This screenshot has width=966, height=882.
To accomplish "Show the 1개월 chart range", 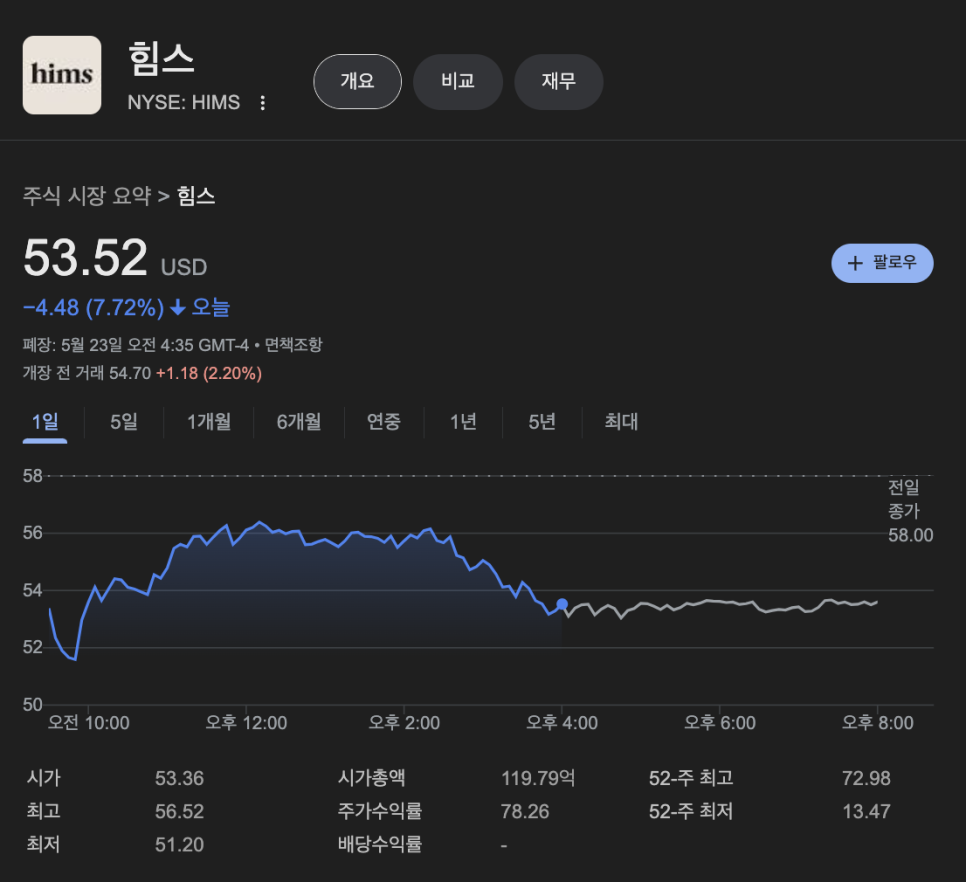I will pos(209,422).
